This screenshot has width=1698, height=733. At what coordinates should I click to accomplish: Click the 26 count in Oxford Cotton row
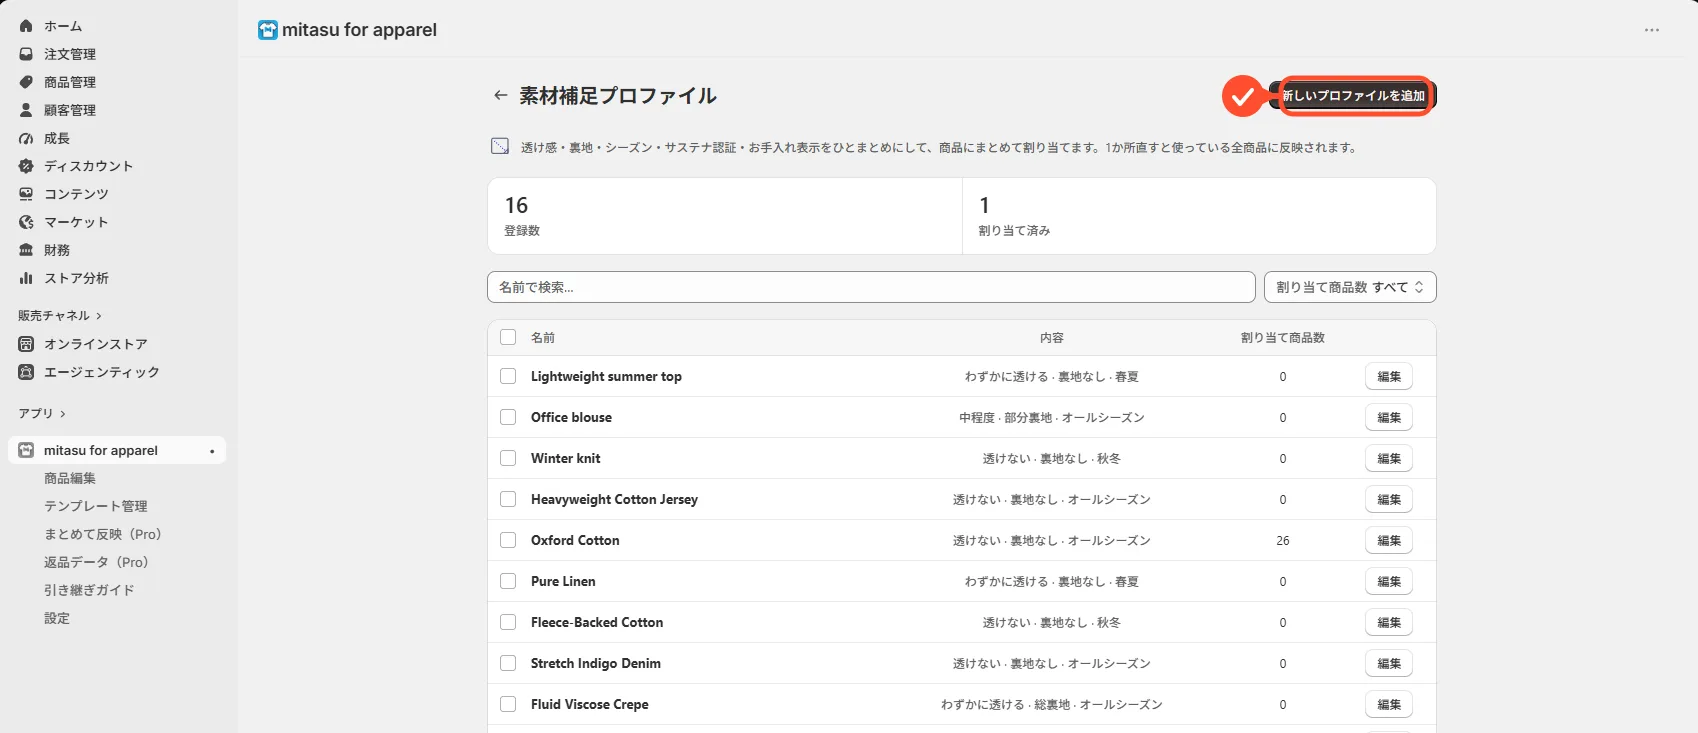pyautogui.click(x=1283, y=540)
